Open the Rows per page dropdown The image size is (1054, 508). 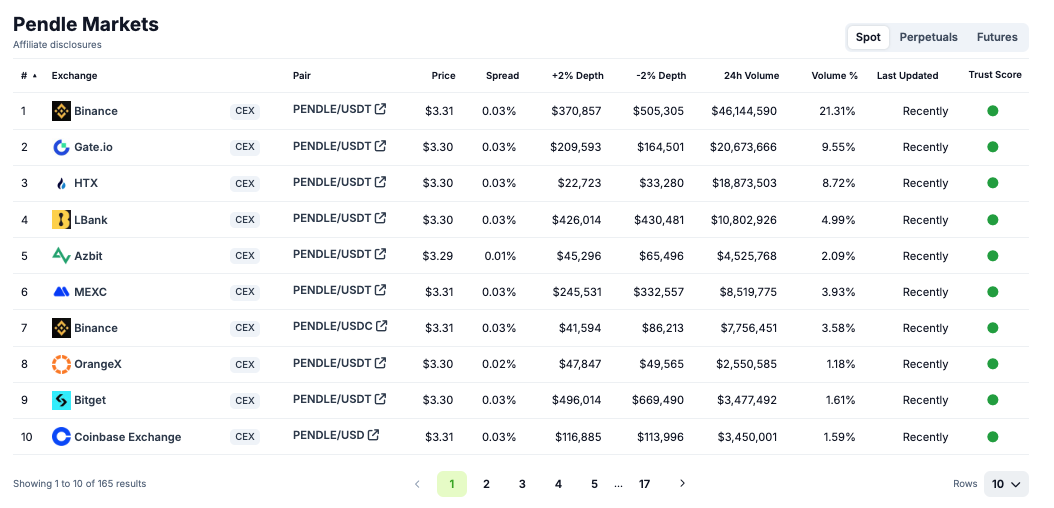click(x=1006, y=484)
